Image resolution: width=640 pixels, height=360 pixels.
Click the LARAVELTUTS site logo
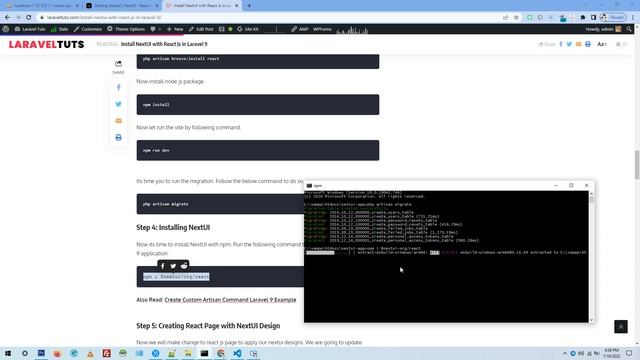point(47,44)
